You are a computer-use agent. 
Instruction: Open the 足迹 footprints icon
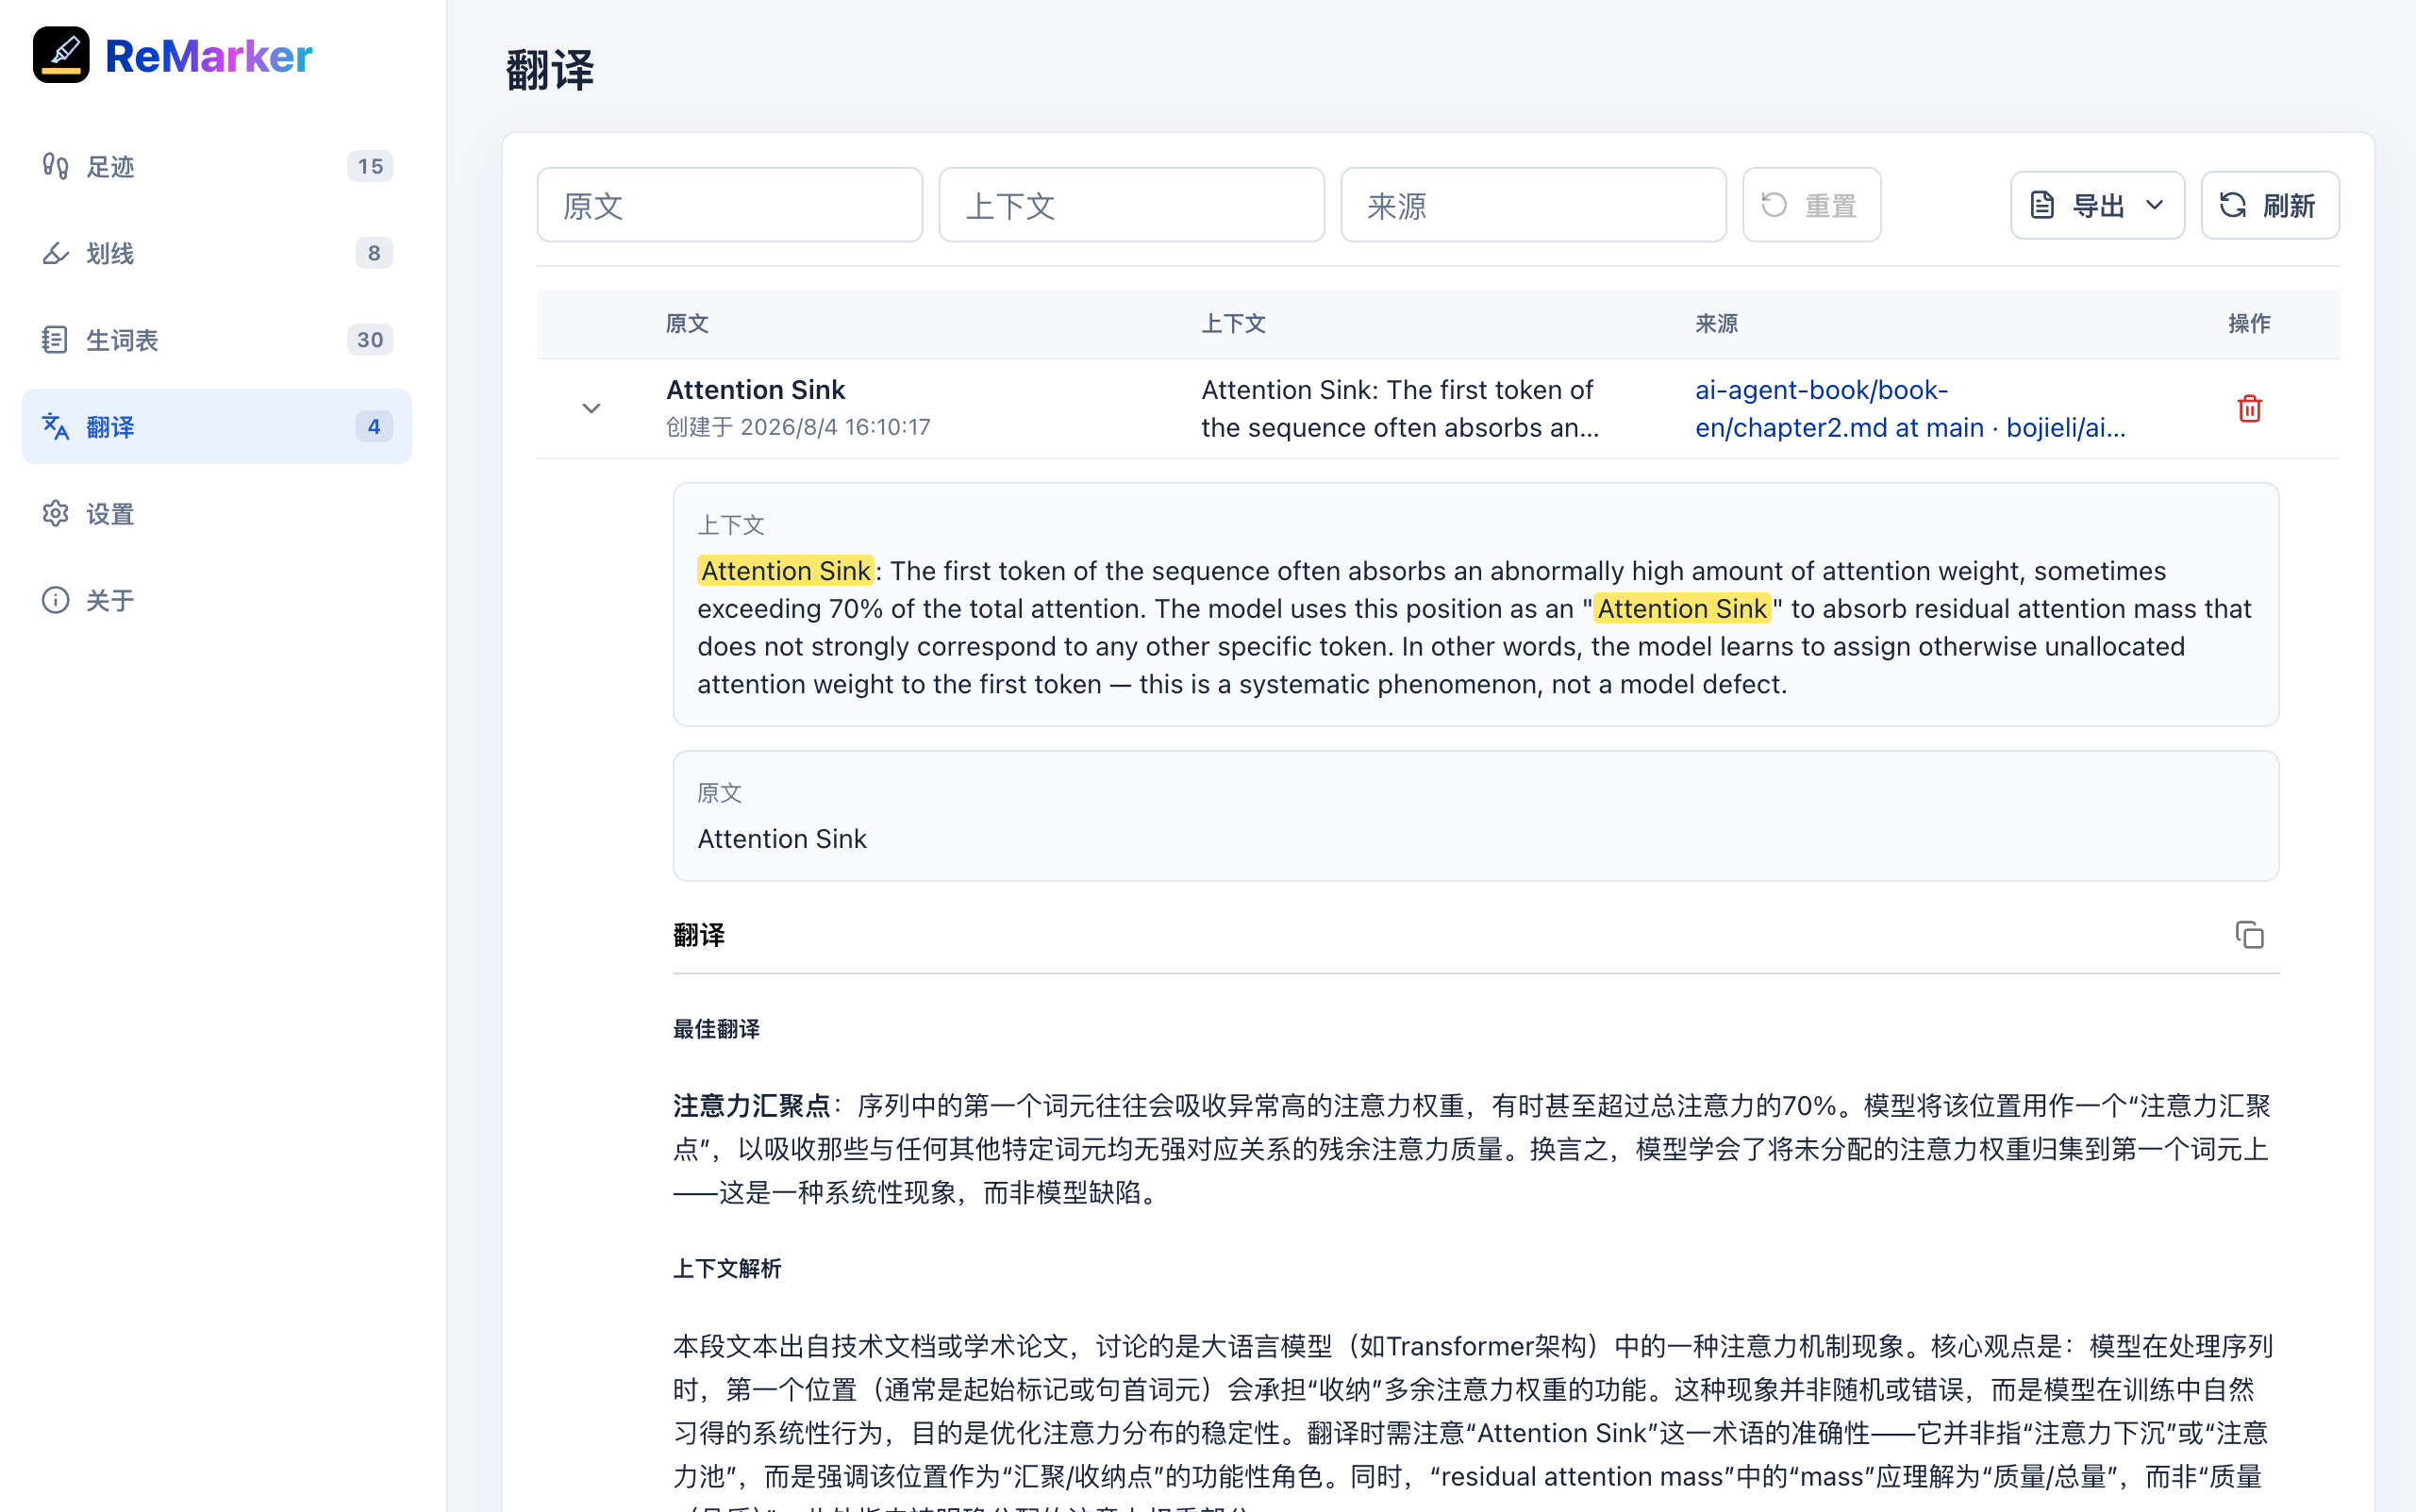55,166
